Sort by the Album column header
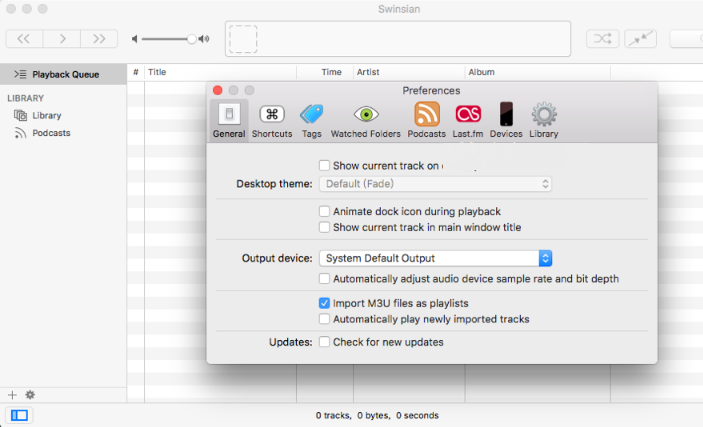This screenshot has width=703, height=427. click(x=538, y=72)
